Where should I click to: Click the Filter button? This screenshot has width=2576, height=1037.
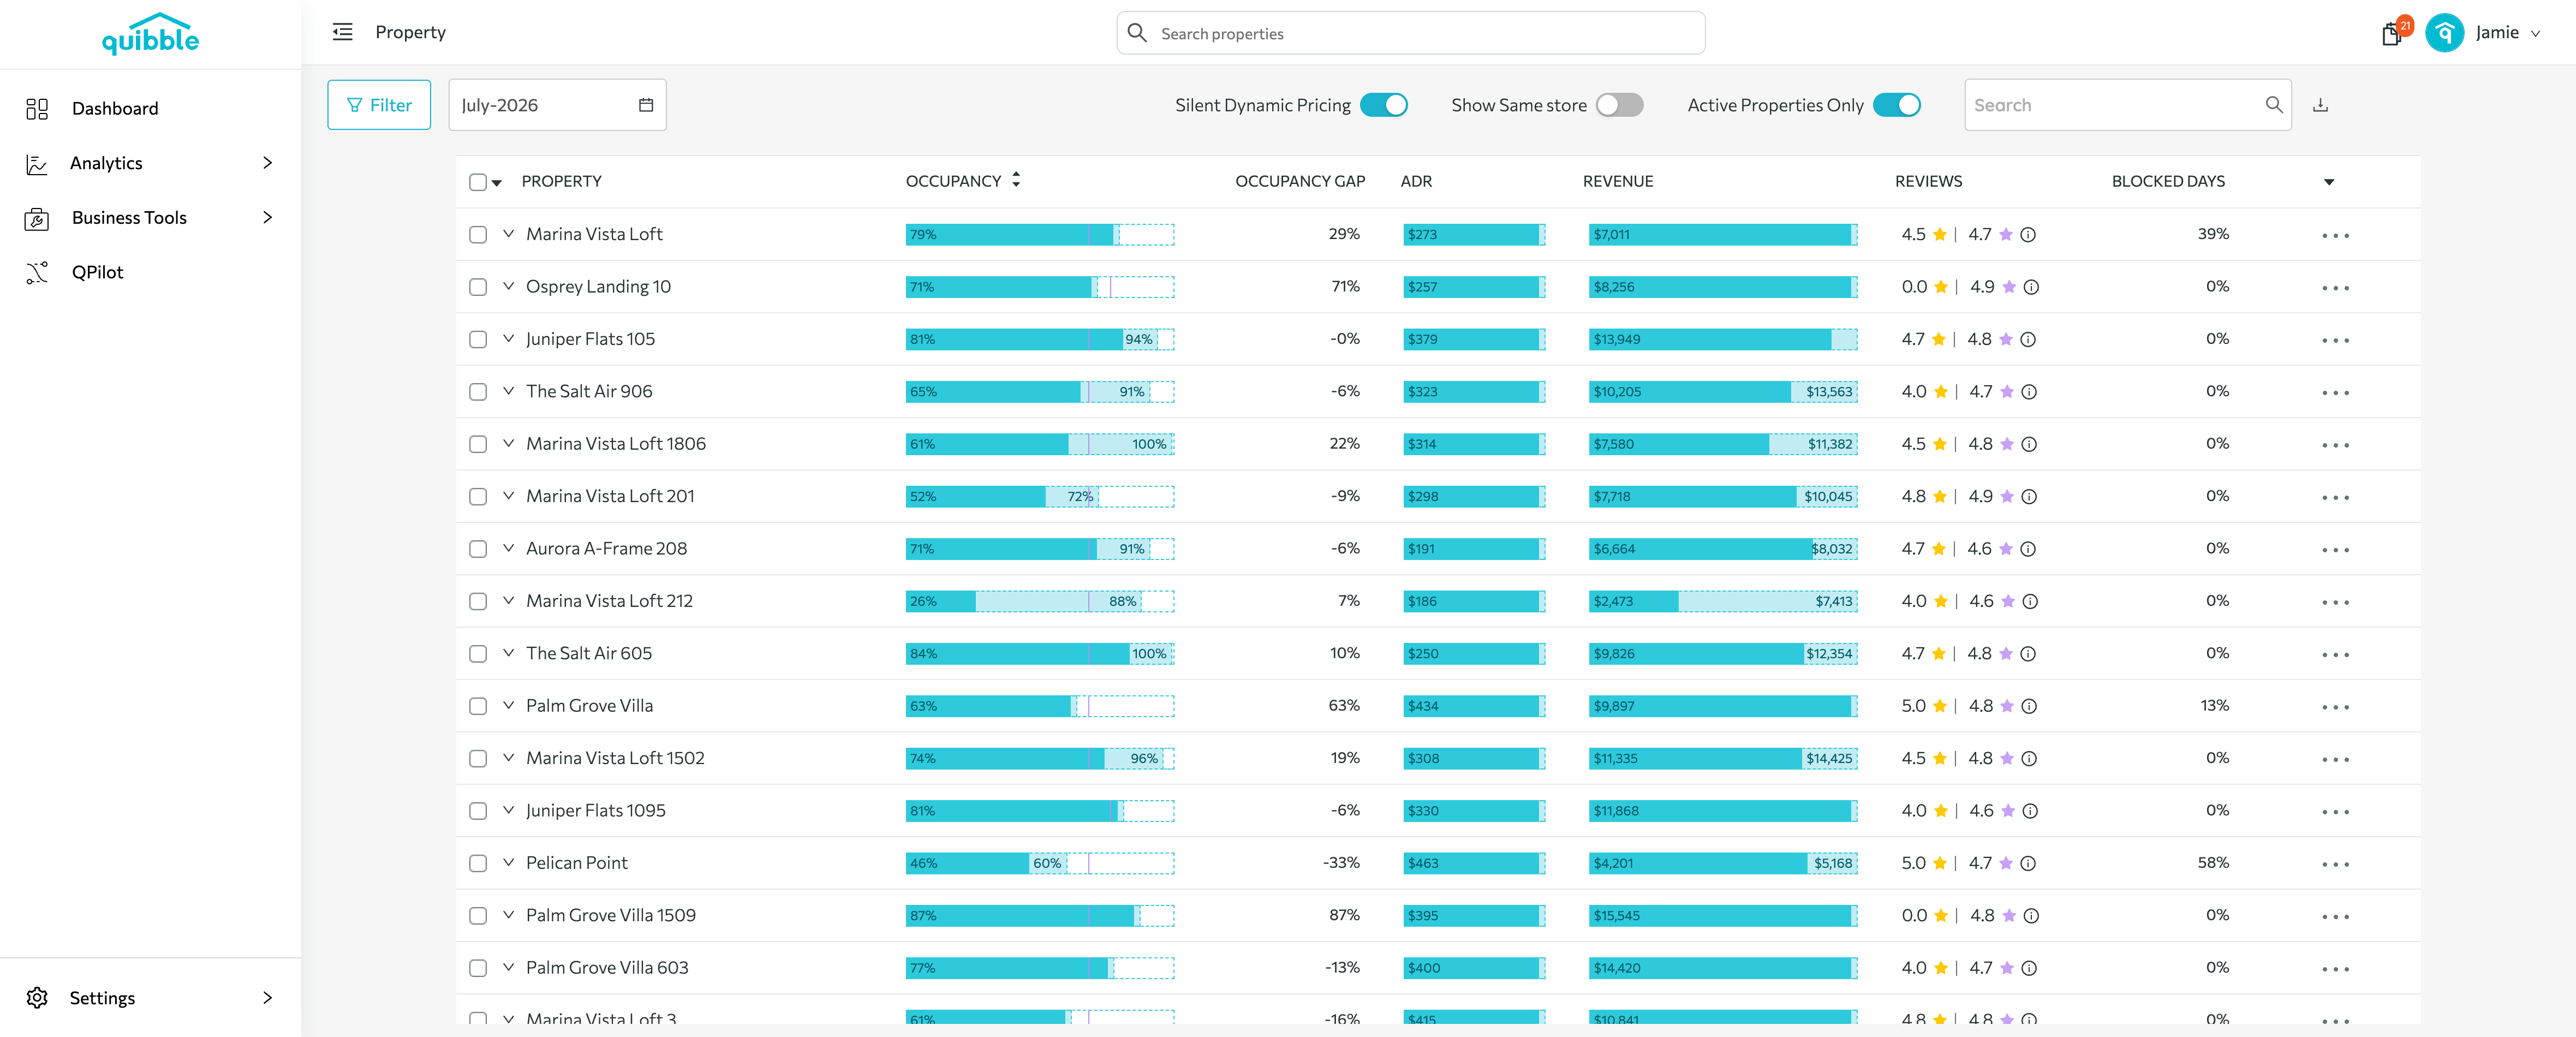tap(379, 105)
